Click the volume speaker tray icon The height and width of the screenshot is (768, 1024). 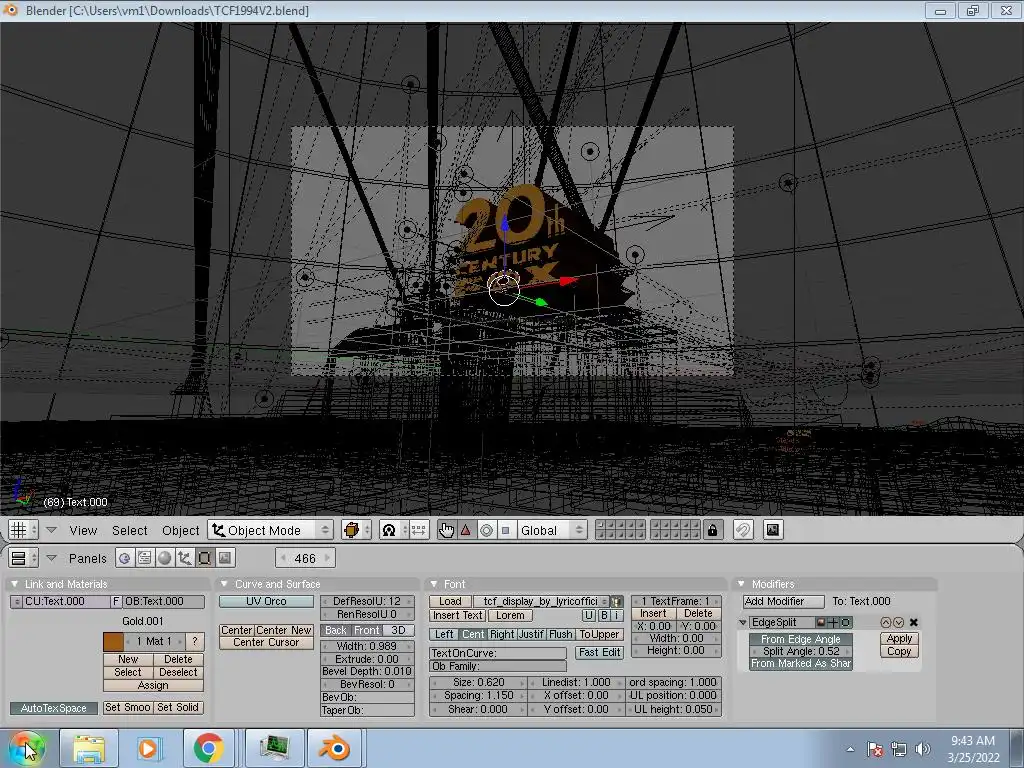point(922,749)
